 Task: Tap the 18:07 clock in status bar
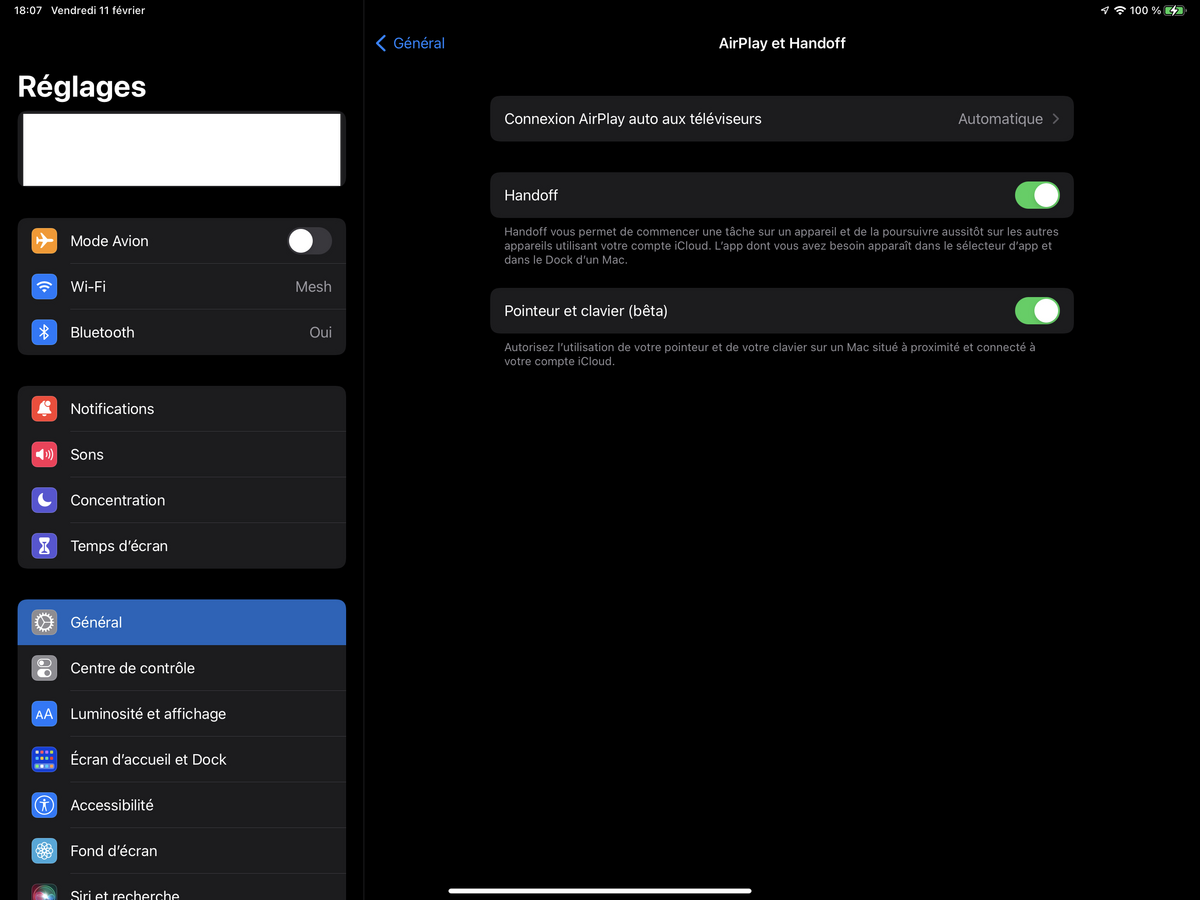[28, 10]
